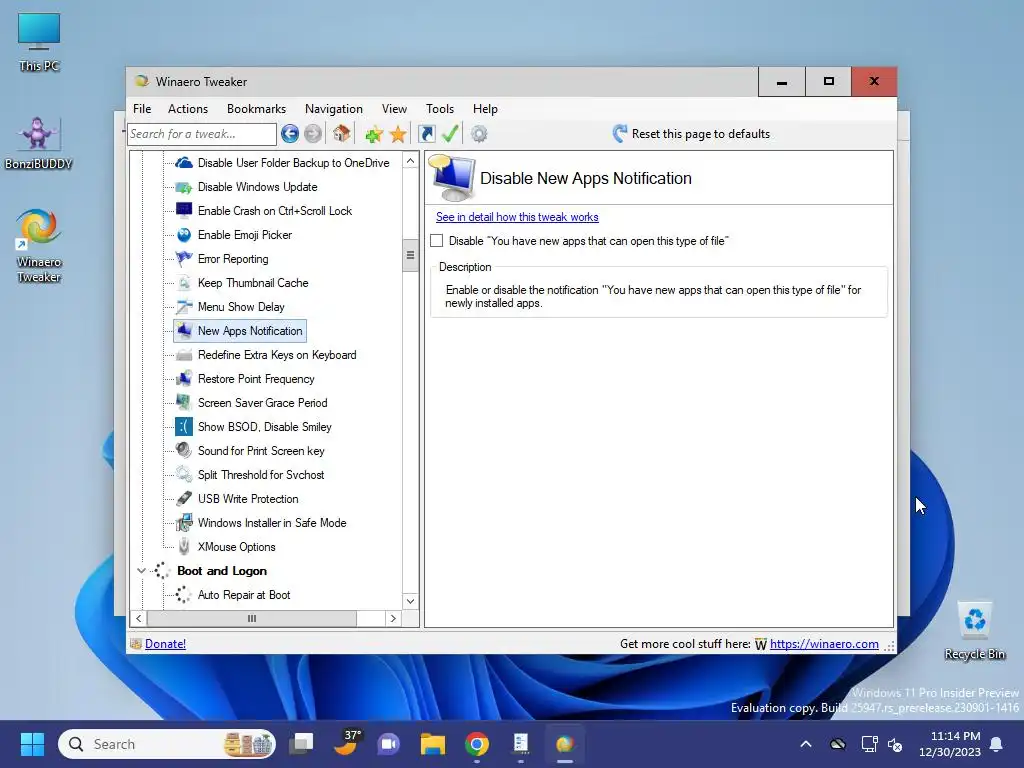The image size is (1024, 768).
Task: Select Restore Point Frequency tree item
Action: 256,379
